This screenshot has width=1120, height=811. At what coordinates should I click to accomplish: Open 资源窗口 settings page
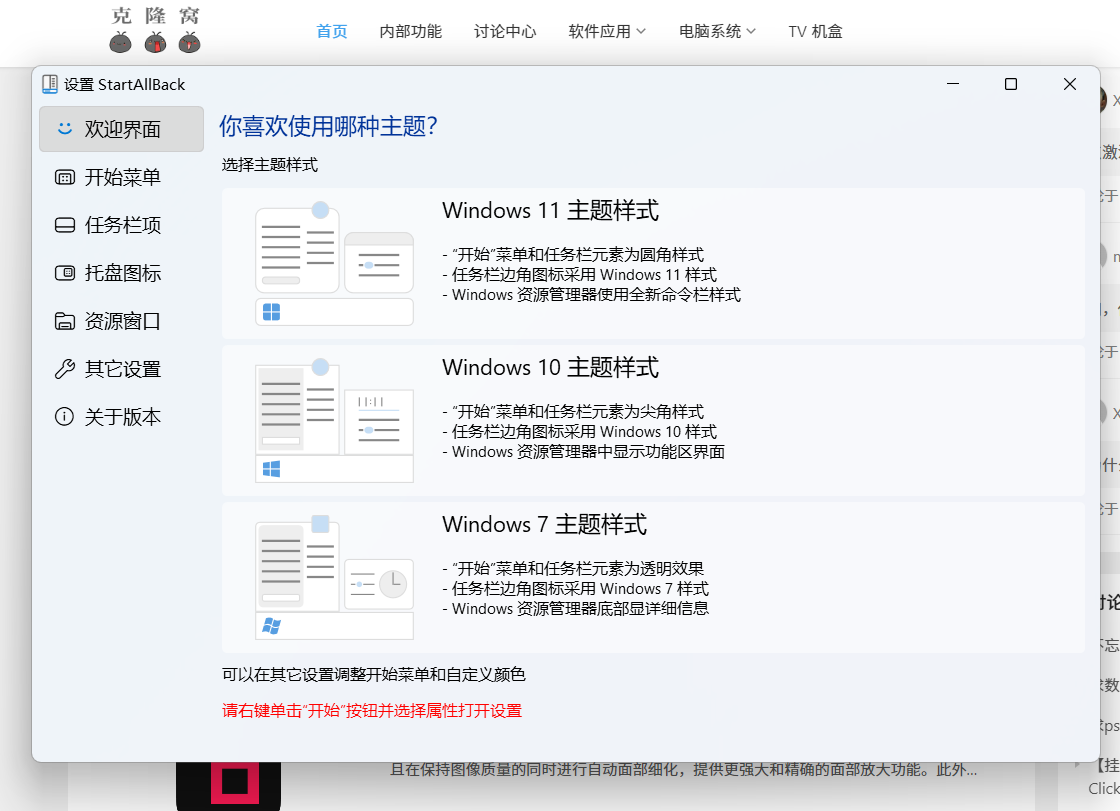(121, 321)
